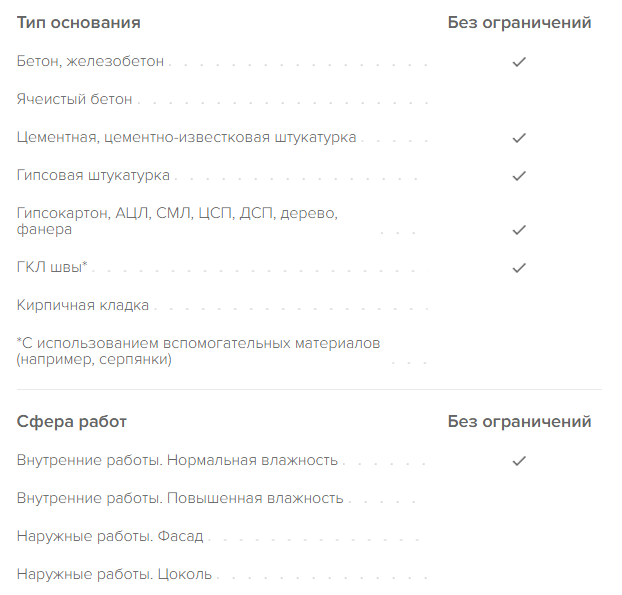Click checkmark for Внутренние работы. Нормальная влажность
This screenshot has width=622, height=595.
[519, 461]
